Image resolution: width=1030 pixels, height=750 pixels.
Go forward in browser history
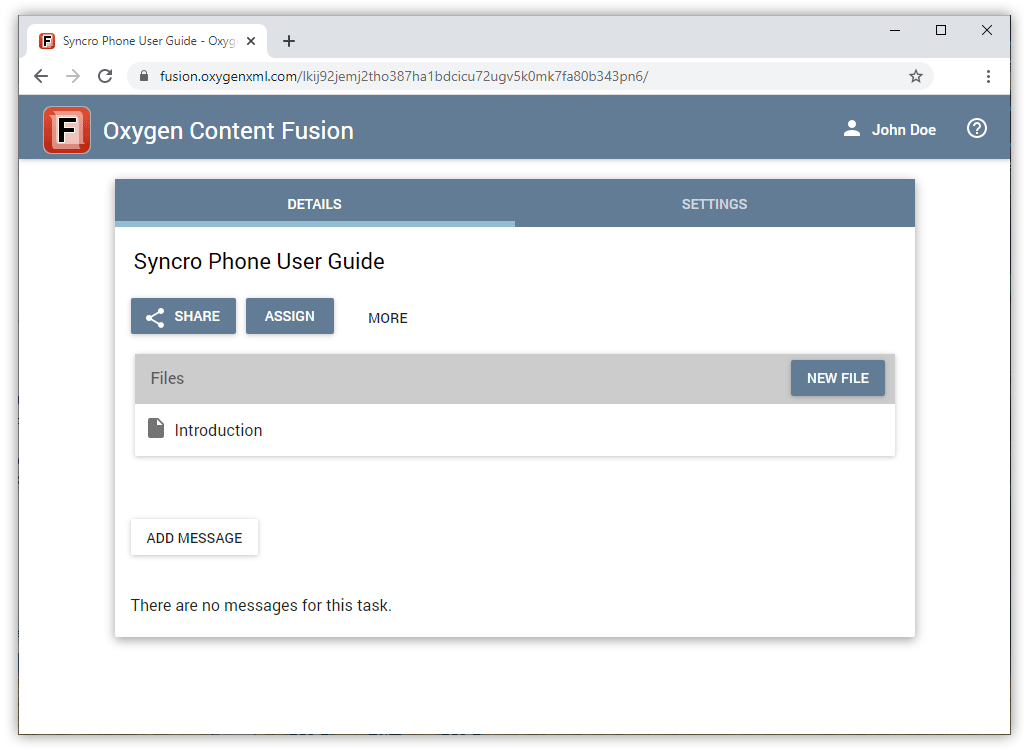(x=73, y=76)
